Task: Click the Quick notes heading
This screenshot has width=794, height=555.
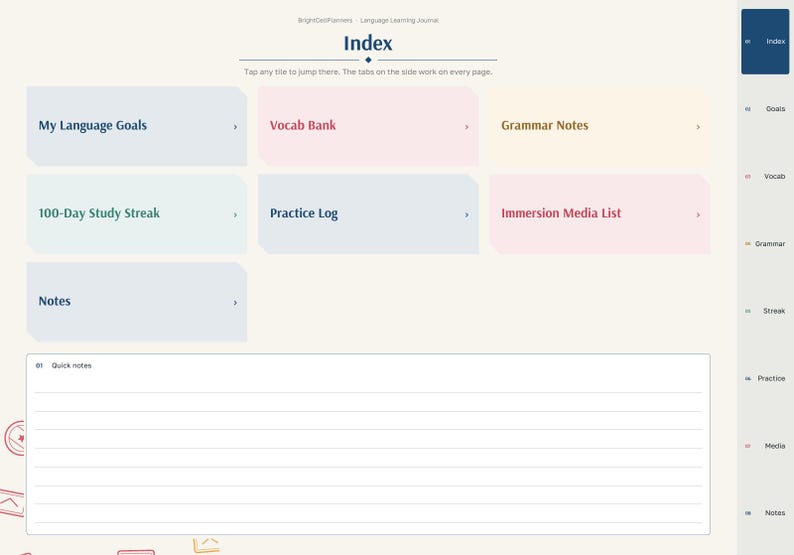Action: [x=71, y=366]
